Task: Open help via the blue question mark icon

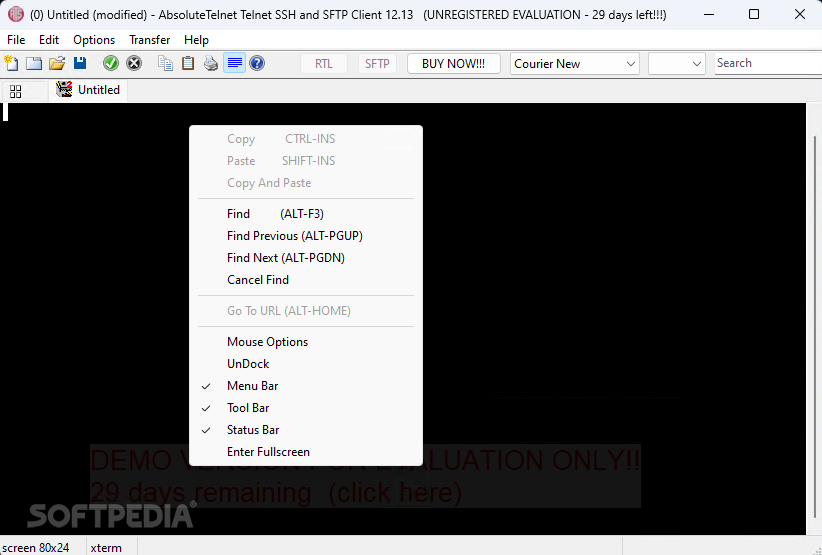Action: pyautogui.click(x=257, y=63)
